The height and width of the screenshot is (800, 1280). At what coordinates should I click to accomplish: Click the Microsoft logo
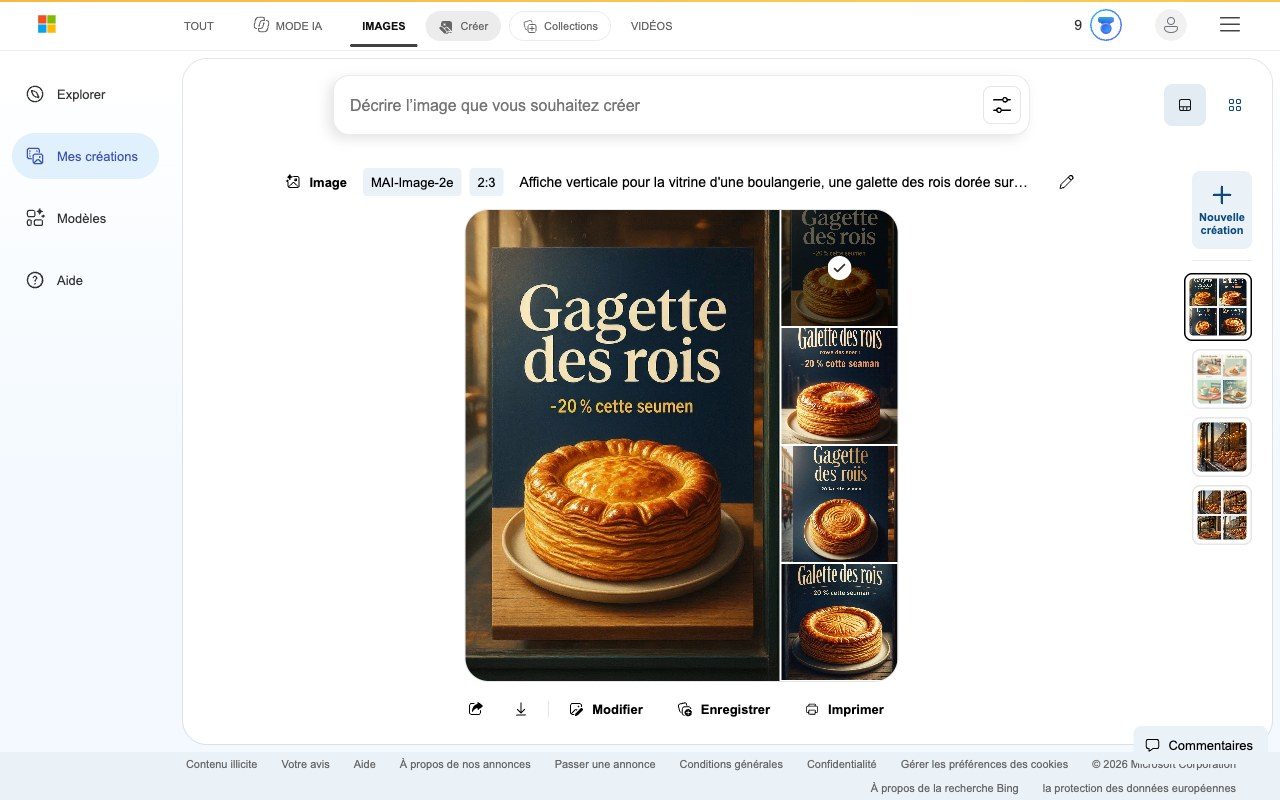point(47,25)
